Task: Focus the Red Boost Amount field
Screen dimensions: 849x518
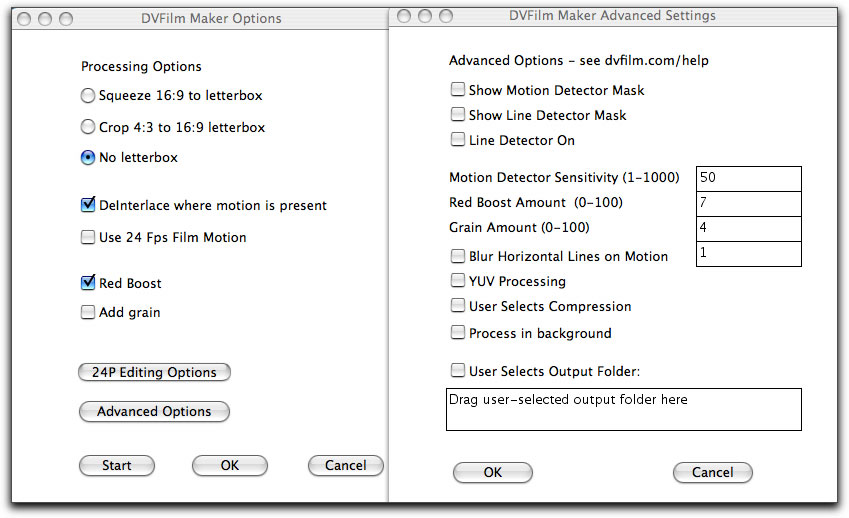Action: 748,204
